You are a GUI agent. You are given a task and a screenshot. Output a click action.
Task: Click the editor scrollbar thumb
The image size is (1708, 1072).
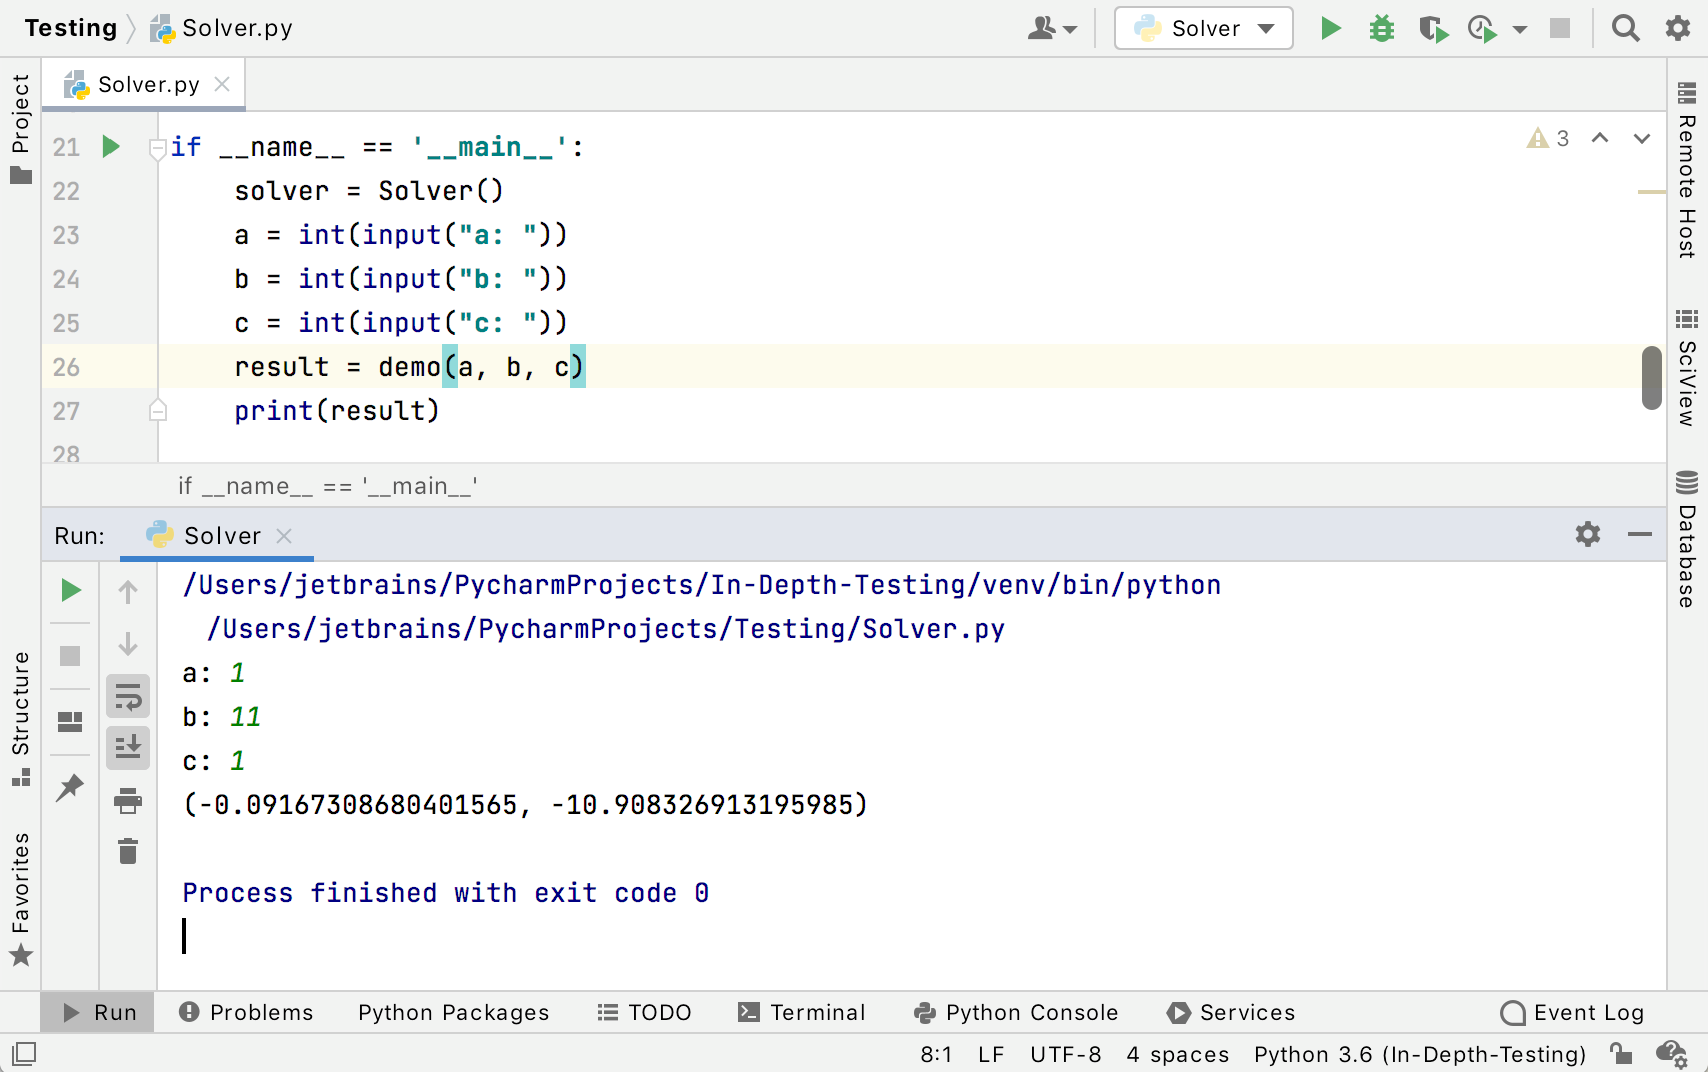click(x=1651, y=378)
